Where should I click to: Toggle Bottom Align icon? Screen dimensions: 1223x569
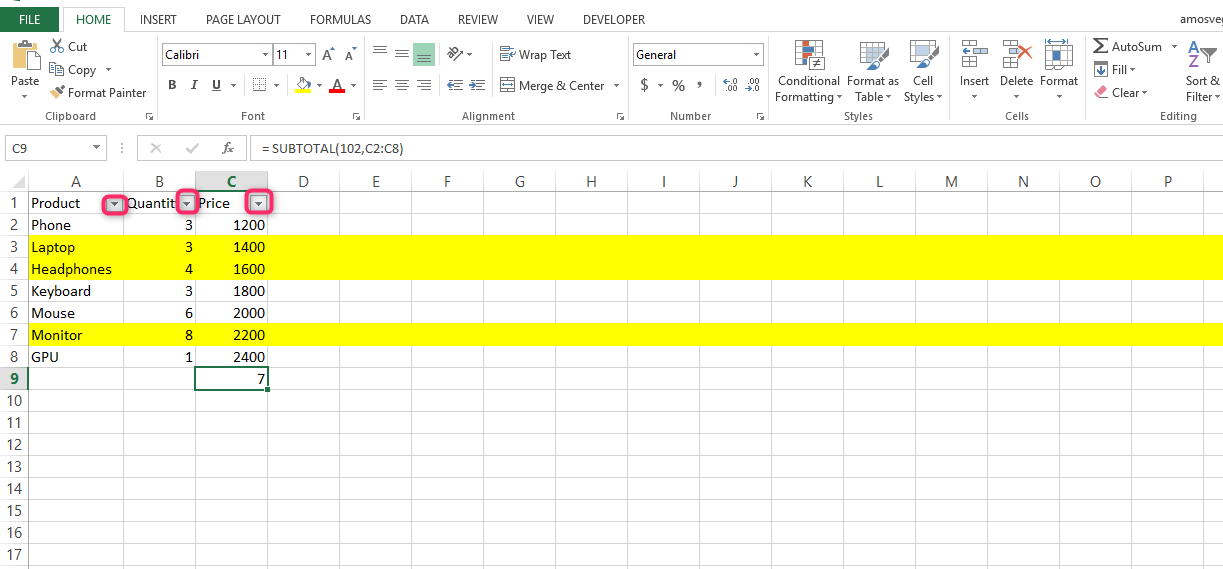[x=424, y=54]
